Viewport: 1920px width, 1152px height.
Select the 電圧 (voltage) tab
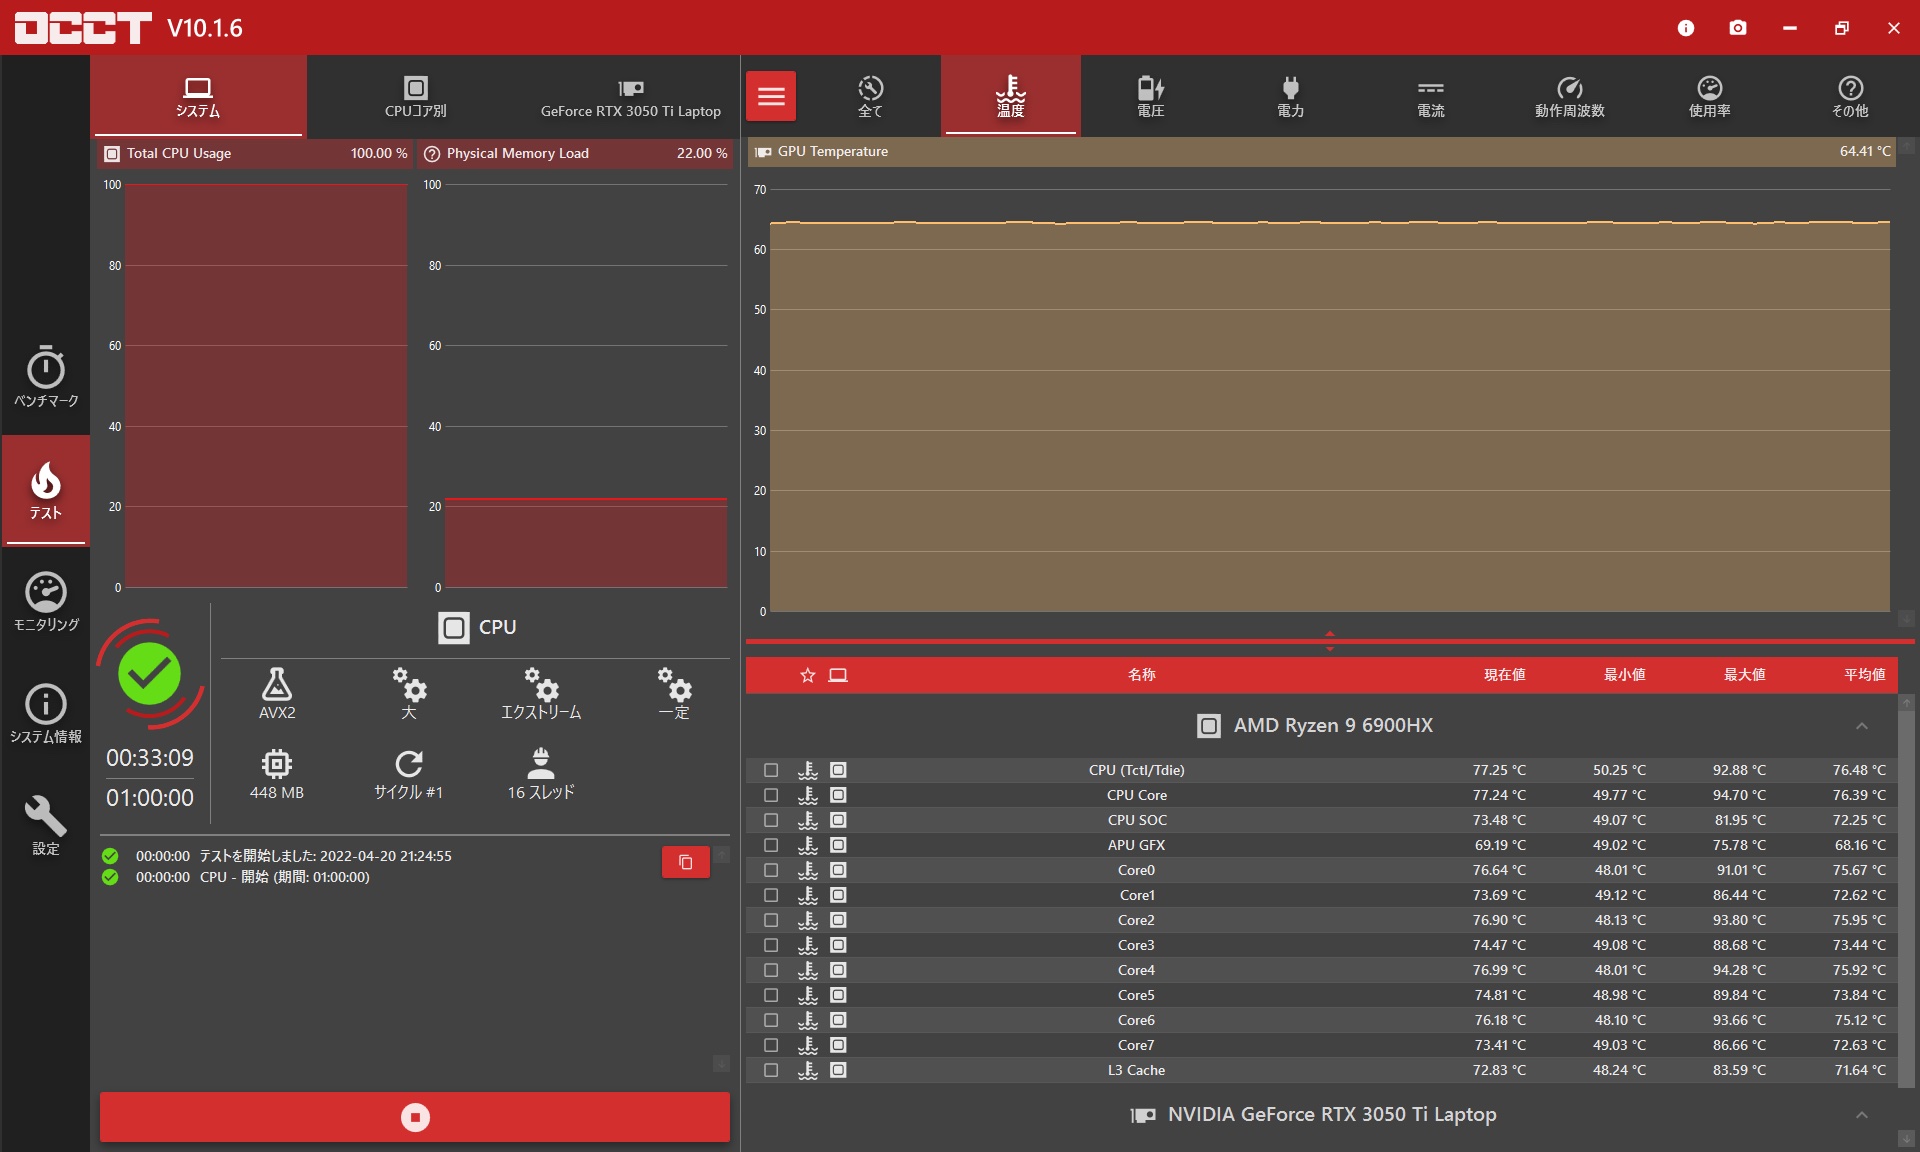tap(1151, 96)
